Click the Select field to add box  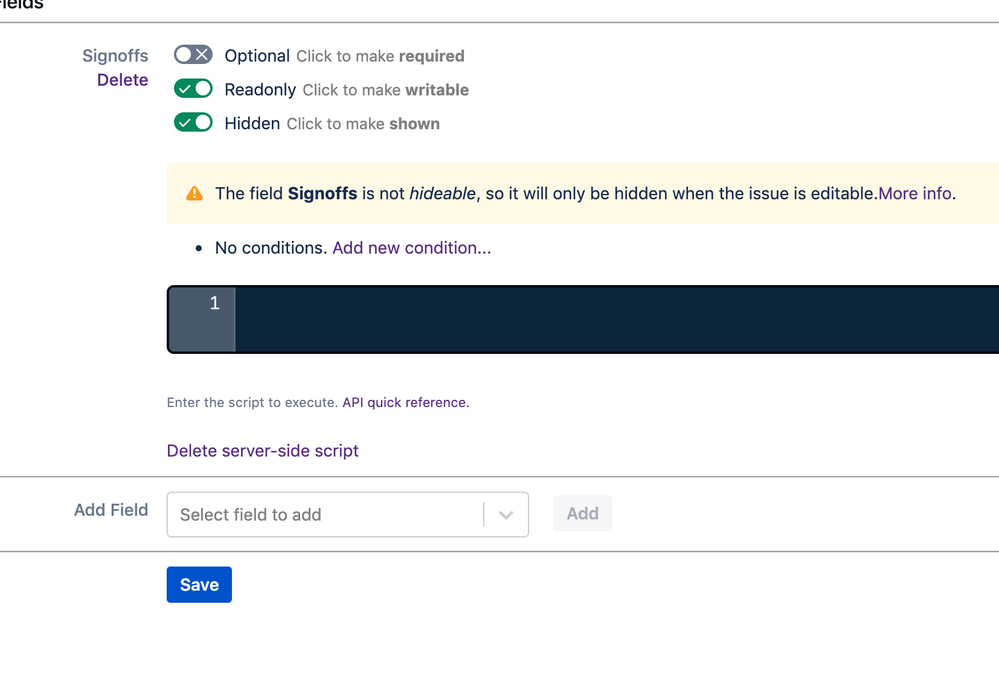pyautogui.click(x=347, y=515)
